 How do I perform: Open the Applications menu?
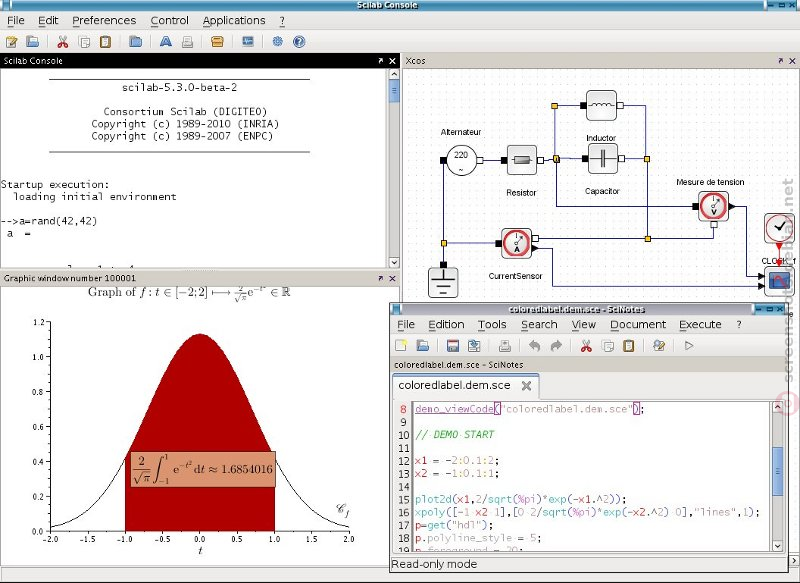coord(234,20)
